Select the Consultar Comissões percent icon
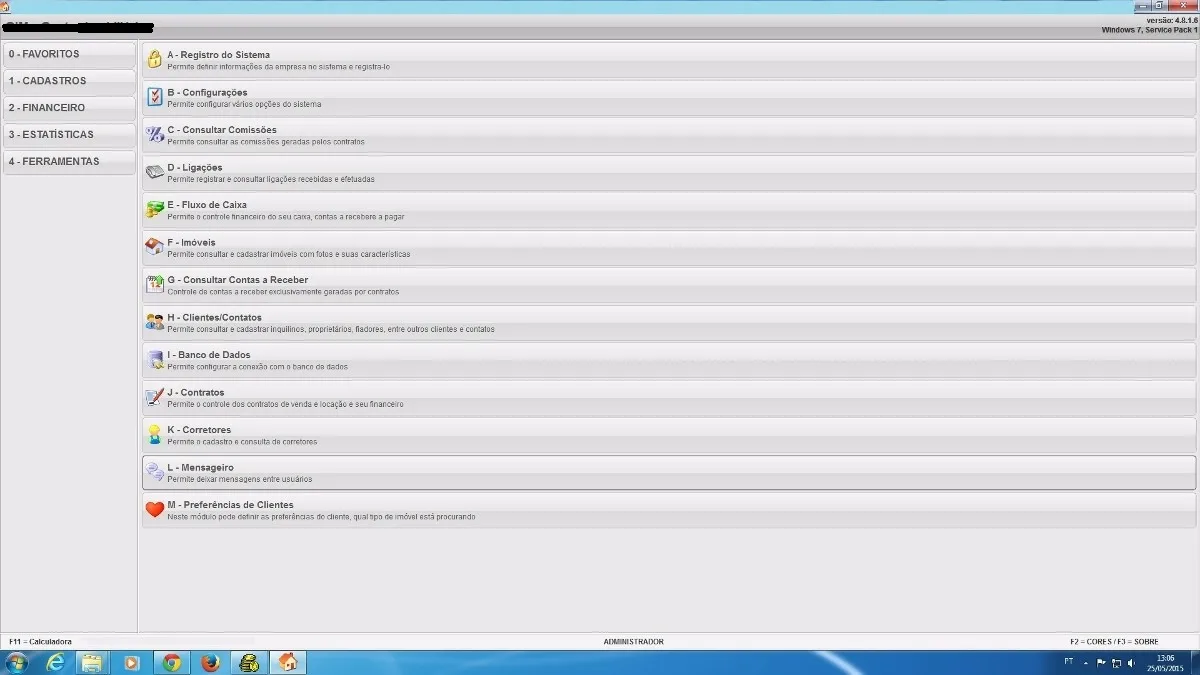This screenshot has height=675, width=1200. tap(155, 134)
